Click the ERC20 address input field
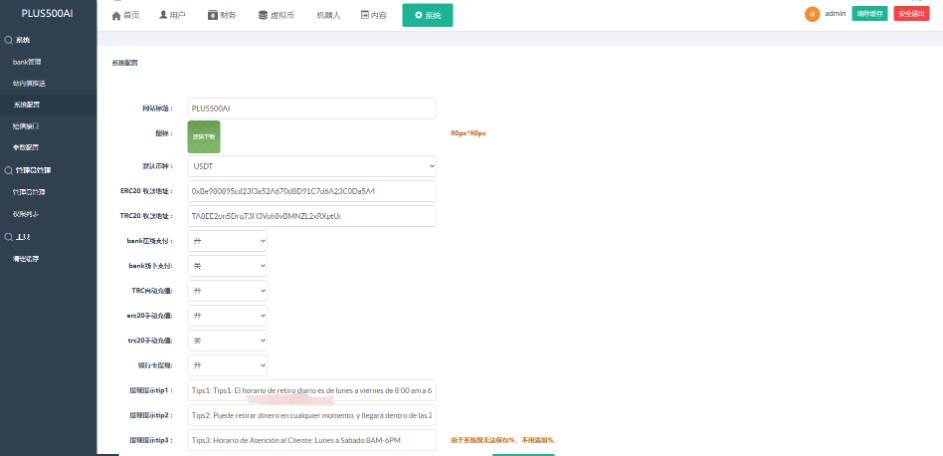The width and height of the screenshot is (943, 456). point(312,191)
